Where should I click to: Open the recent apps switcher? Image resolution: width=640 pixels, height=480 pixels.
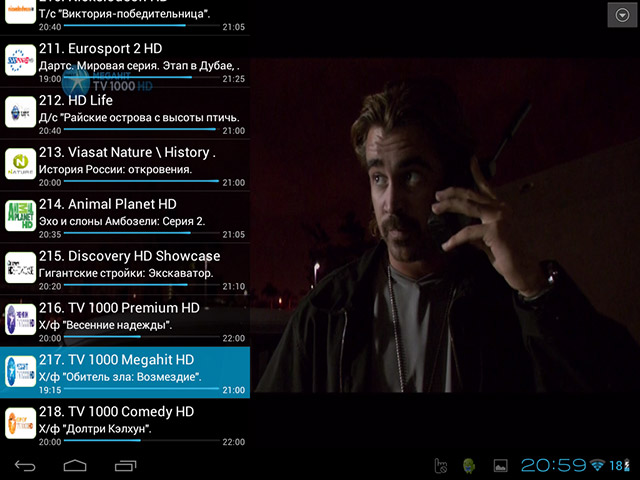click(x=126, y=465)
